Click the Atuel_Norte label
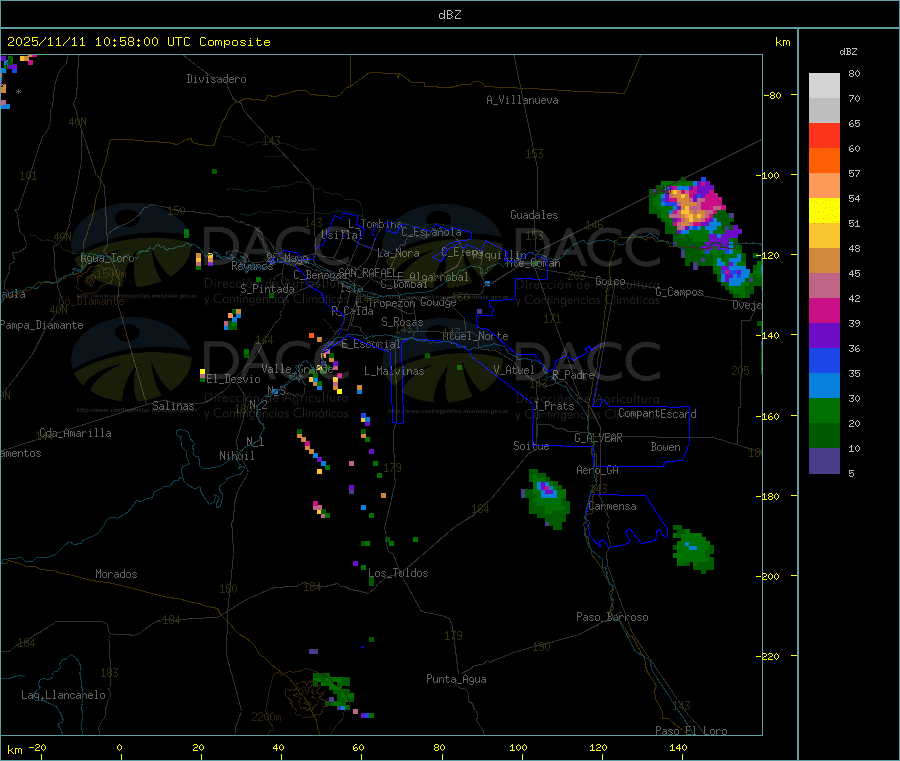This screenshot has width=900, height=761. [x=475, y=336]
